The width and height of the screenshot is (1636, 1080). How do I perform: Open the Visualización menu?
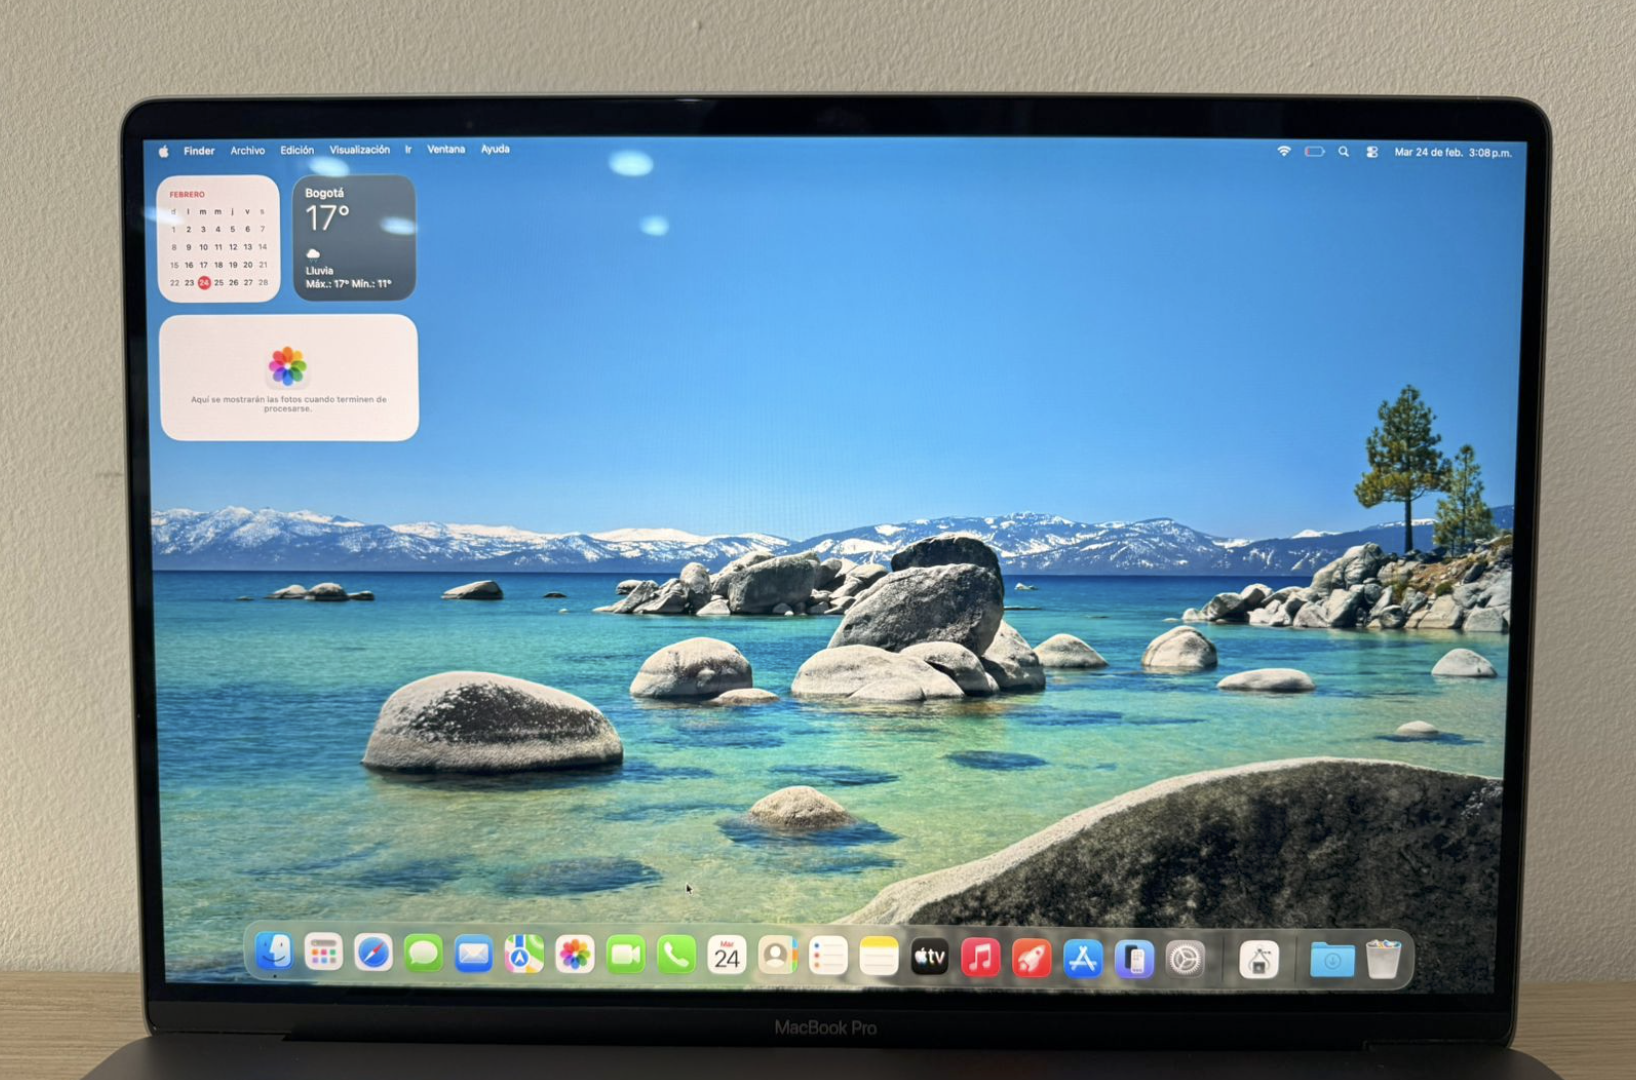(359, 150)
